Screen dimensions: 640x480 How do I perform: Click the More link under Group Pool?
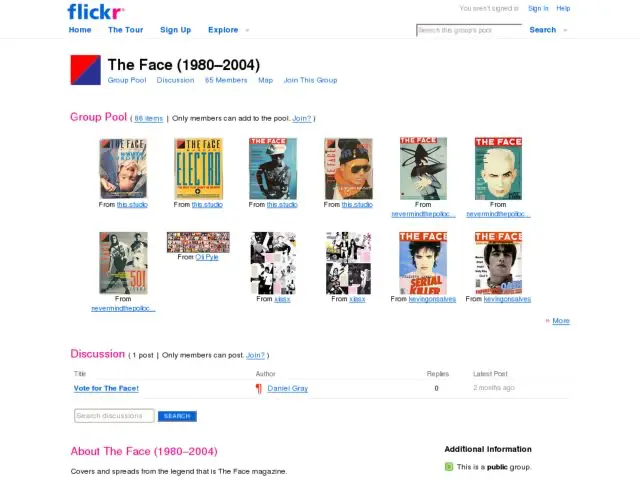(x=561, y=321)
